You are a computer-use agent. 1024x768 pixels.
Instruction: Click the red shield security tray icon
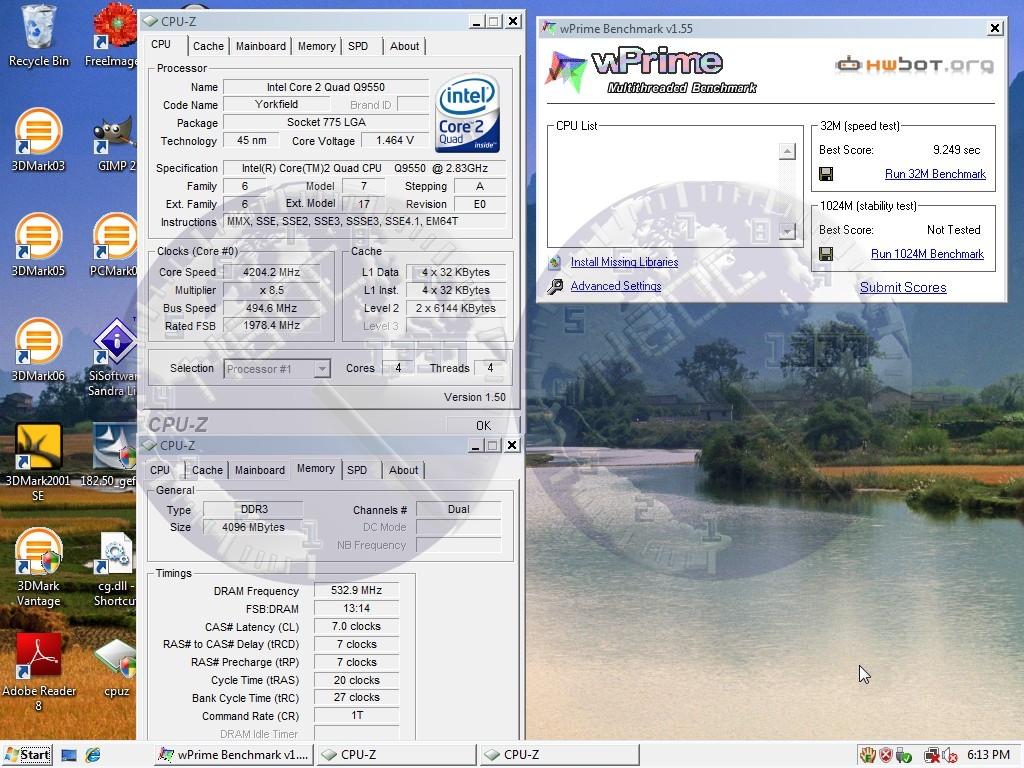(886, 756)
